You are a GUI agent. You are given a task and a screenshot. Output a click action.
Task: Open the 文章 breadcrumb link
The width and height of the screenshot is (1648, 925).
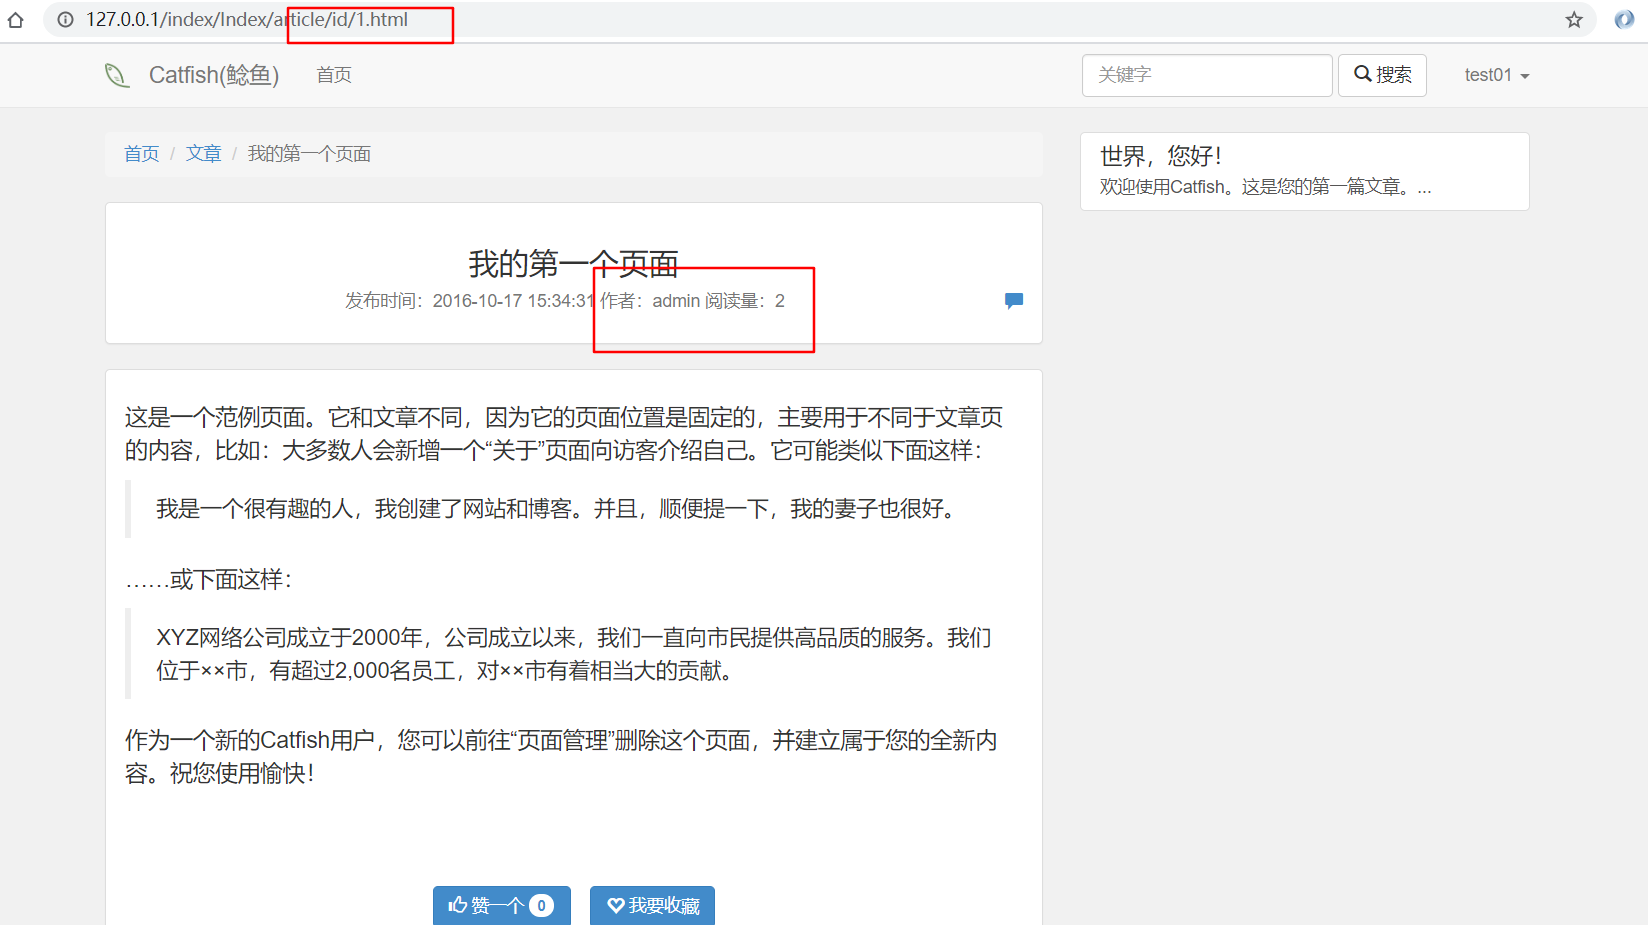203,153
